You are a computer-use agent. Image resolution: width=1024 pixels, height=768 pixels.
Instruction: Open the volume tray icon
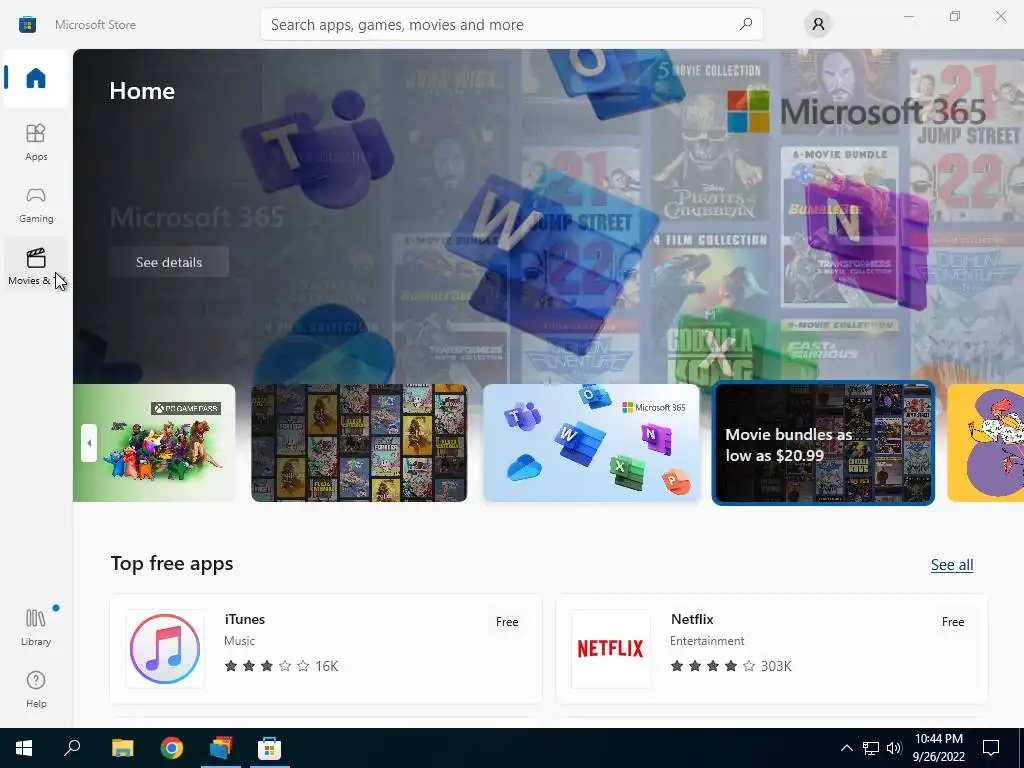pos(894,748)
